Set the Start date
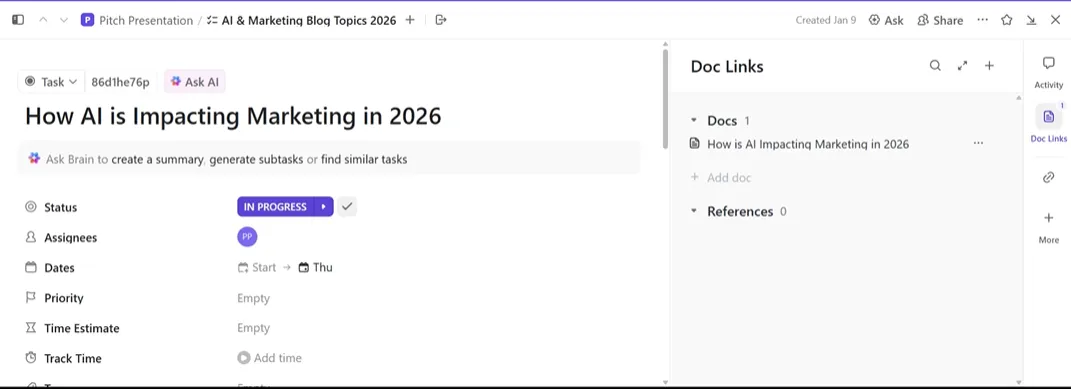Screen dimensions: 1071x389 257,268
